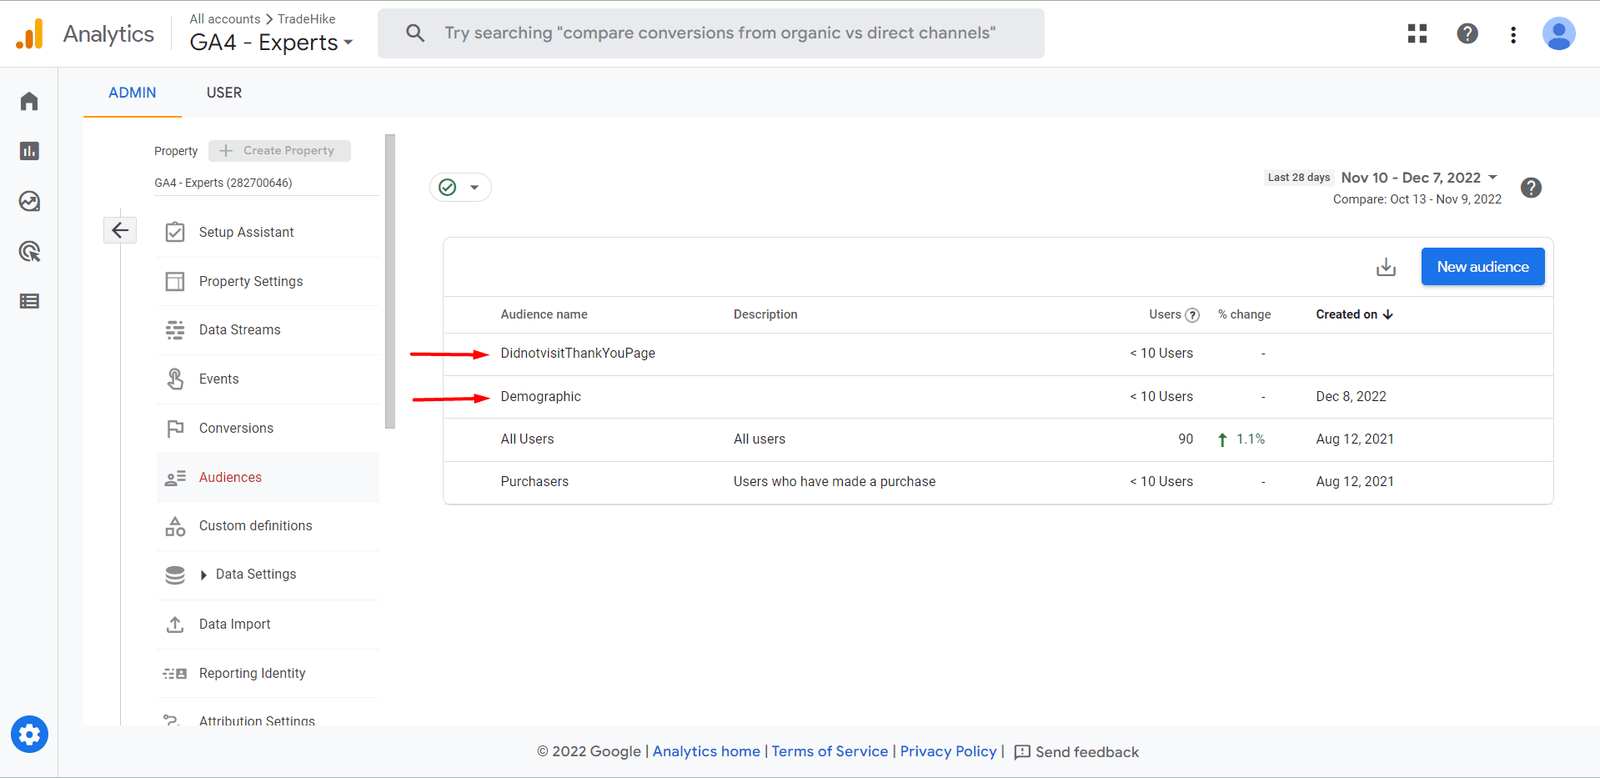The width and height of the screenshot is (1600, 778).
Task: Open the date range picker dropdown
Action: [x=1419, y=177]
